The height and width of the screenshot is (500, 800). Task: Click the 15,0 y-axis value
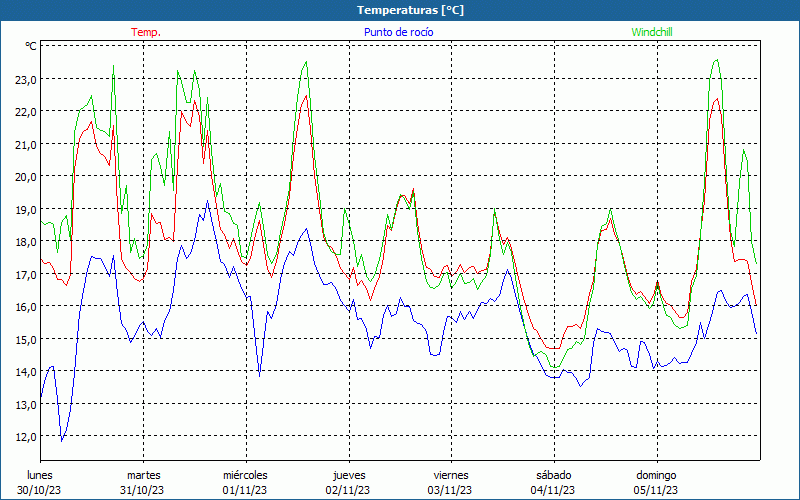(26, 339)
